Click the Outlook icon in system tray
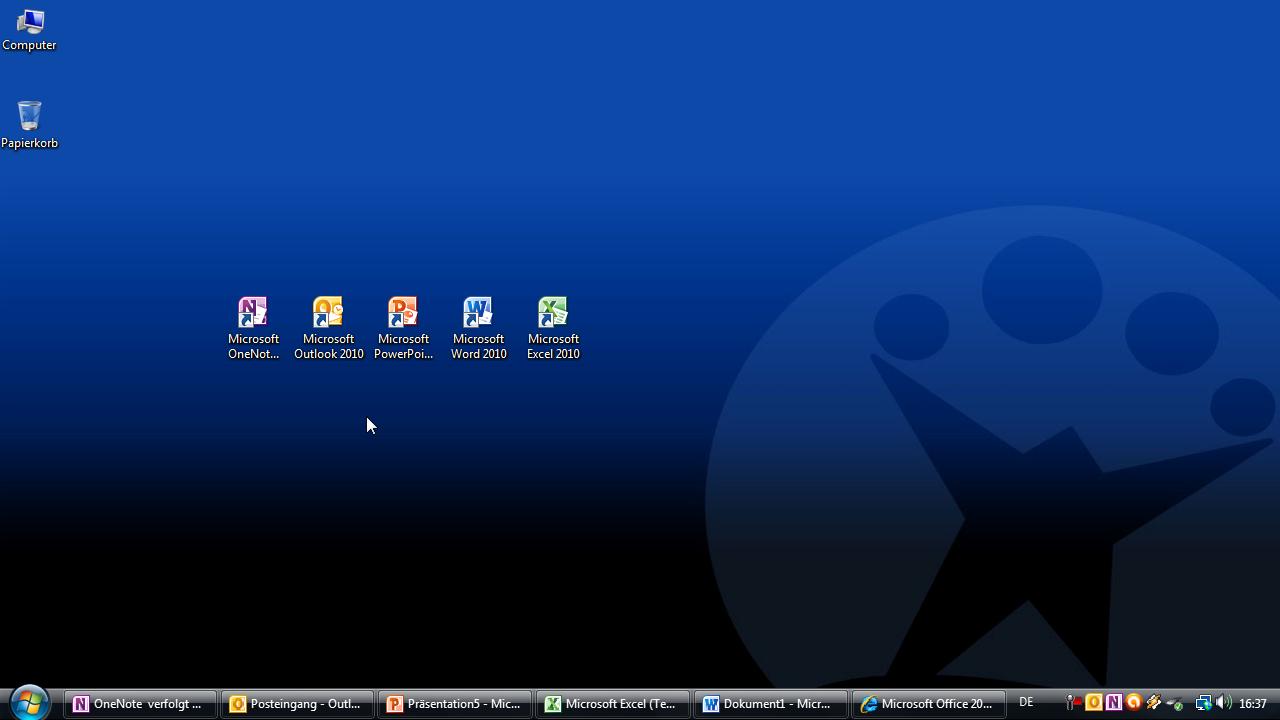This screenshot has height=720, width=1280. point(1094,703)
